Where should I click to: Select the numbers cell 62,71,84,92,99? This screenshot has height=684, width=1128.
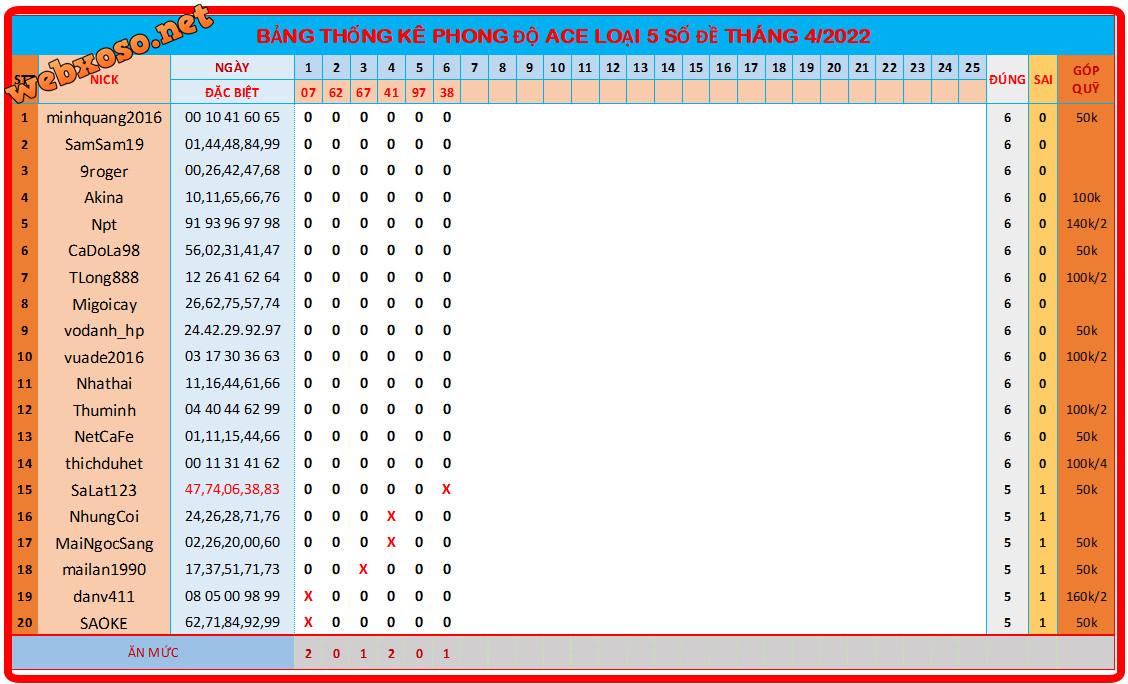[x=232, y=623]
